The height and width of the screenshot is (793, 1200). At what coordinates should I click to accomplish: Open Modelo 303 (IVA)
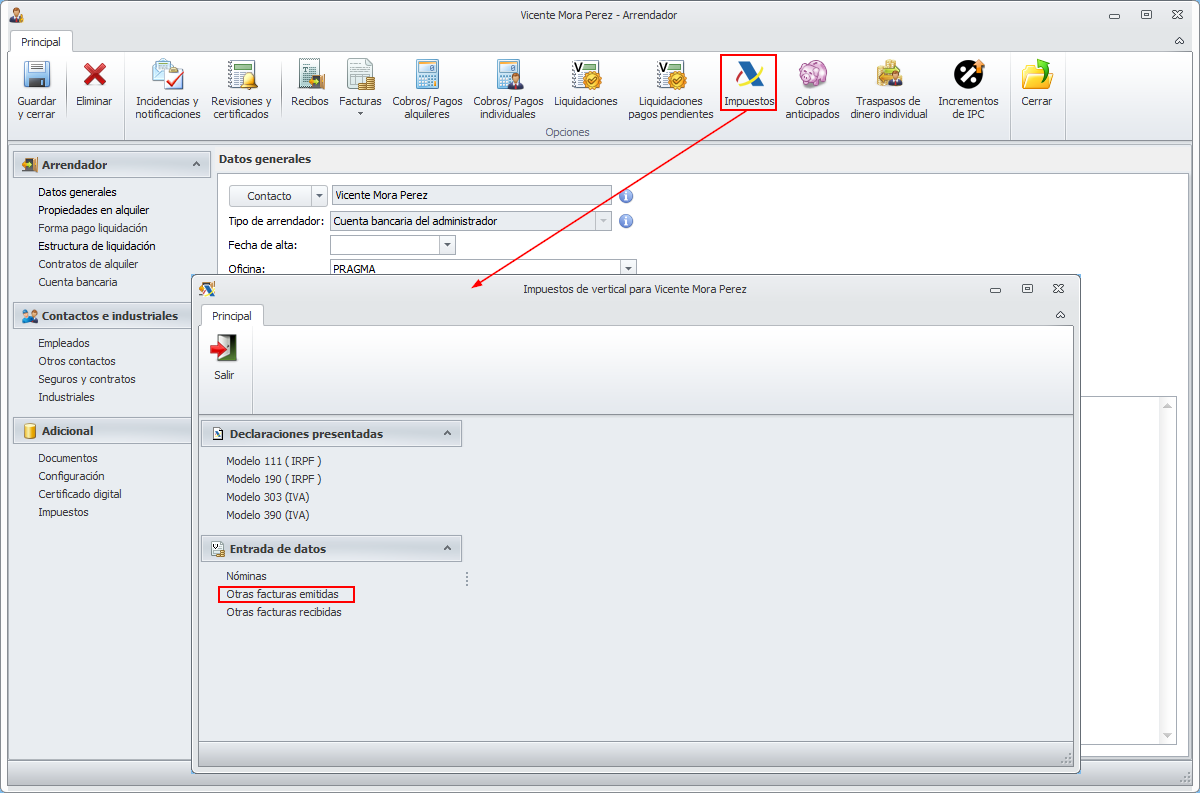coord(268,497)
